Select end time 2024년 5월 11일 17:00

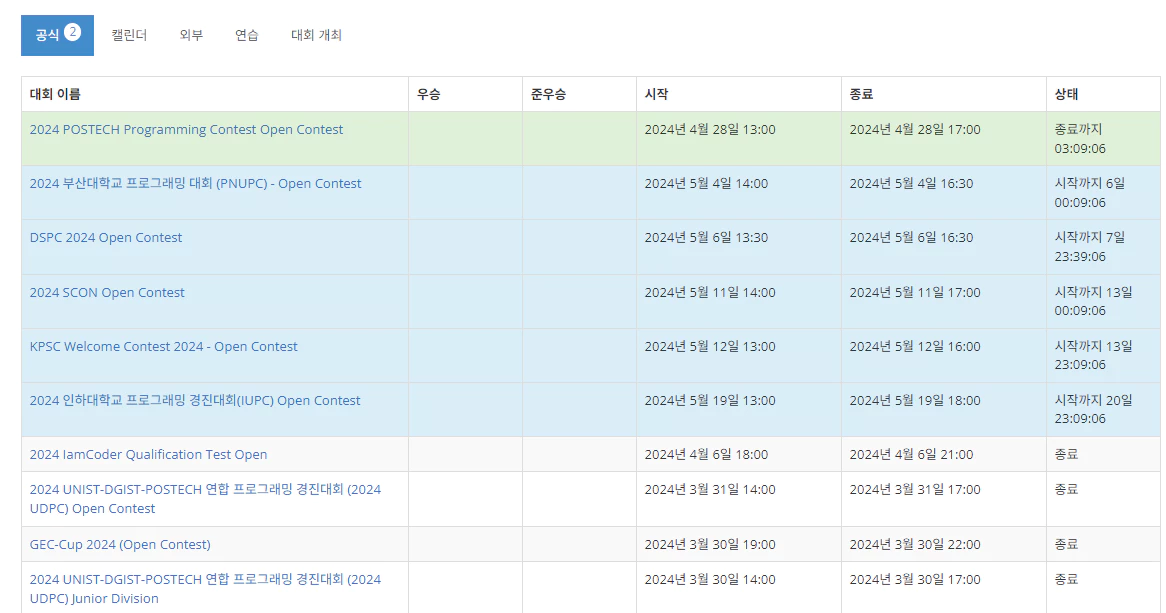pos(915,292)
